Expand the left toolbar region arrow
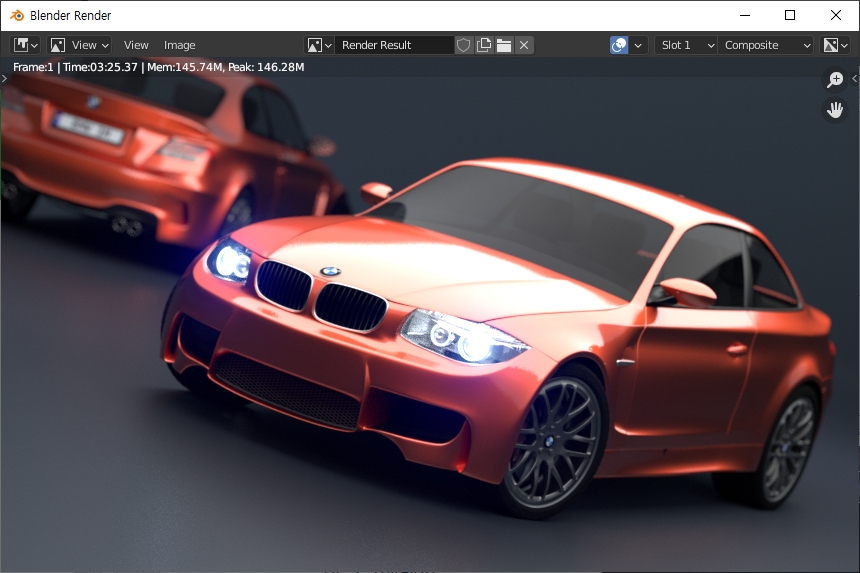The height and width of the screenshot is (573, 860). (4, 79)
